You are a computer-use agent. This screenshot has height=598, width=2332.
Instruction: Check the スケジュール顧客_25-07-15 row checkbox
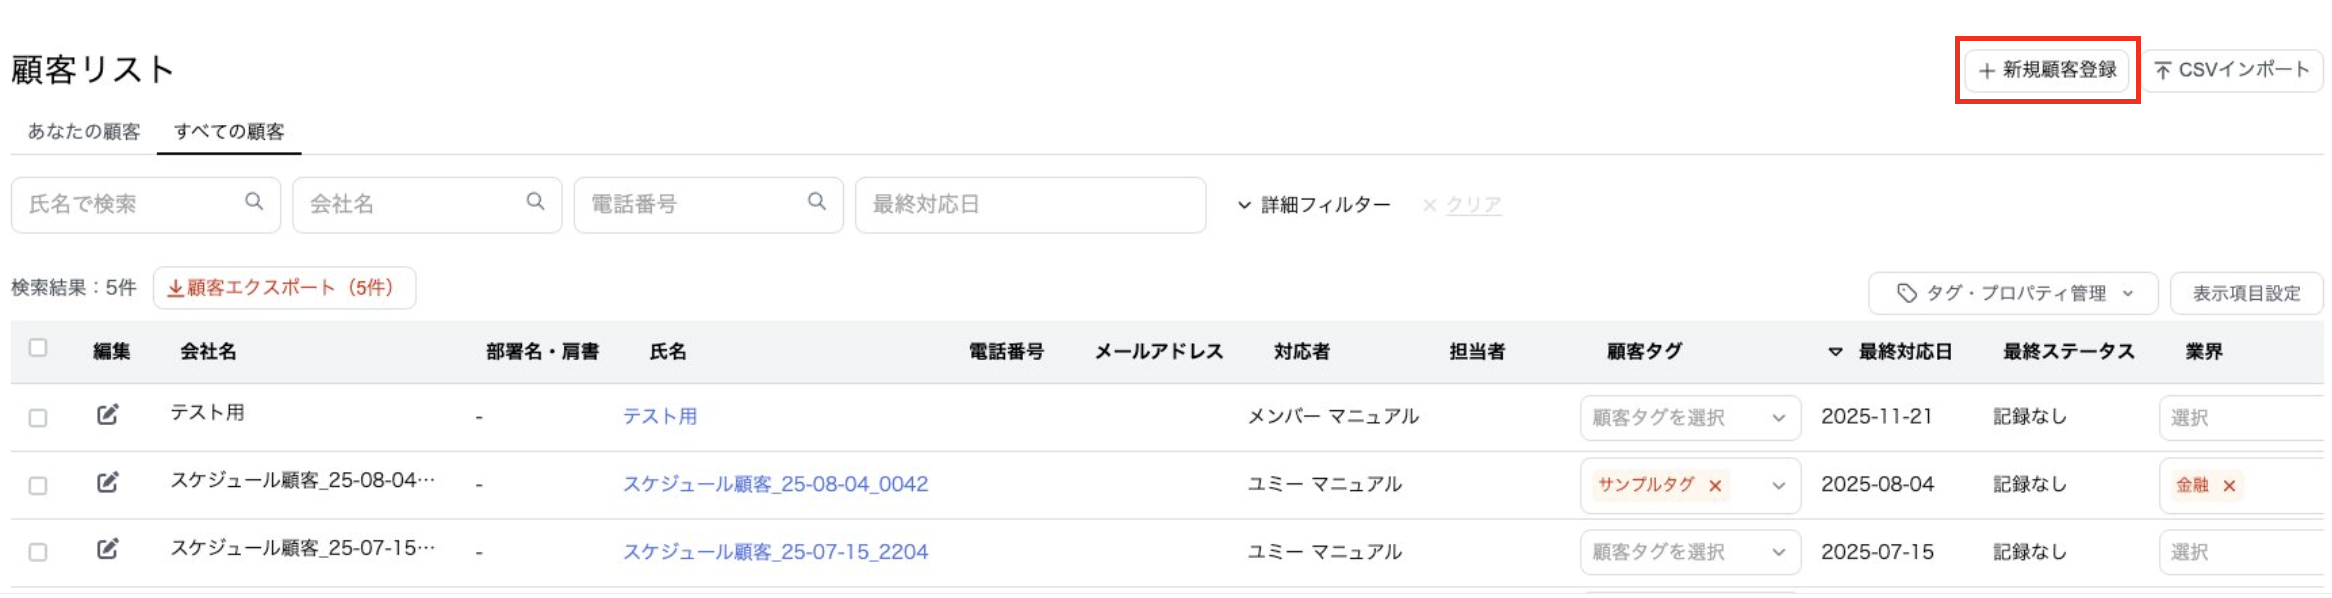(38, 552)
